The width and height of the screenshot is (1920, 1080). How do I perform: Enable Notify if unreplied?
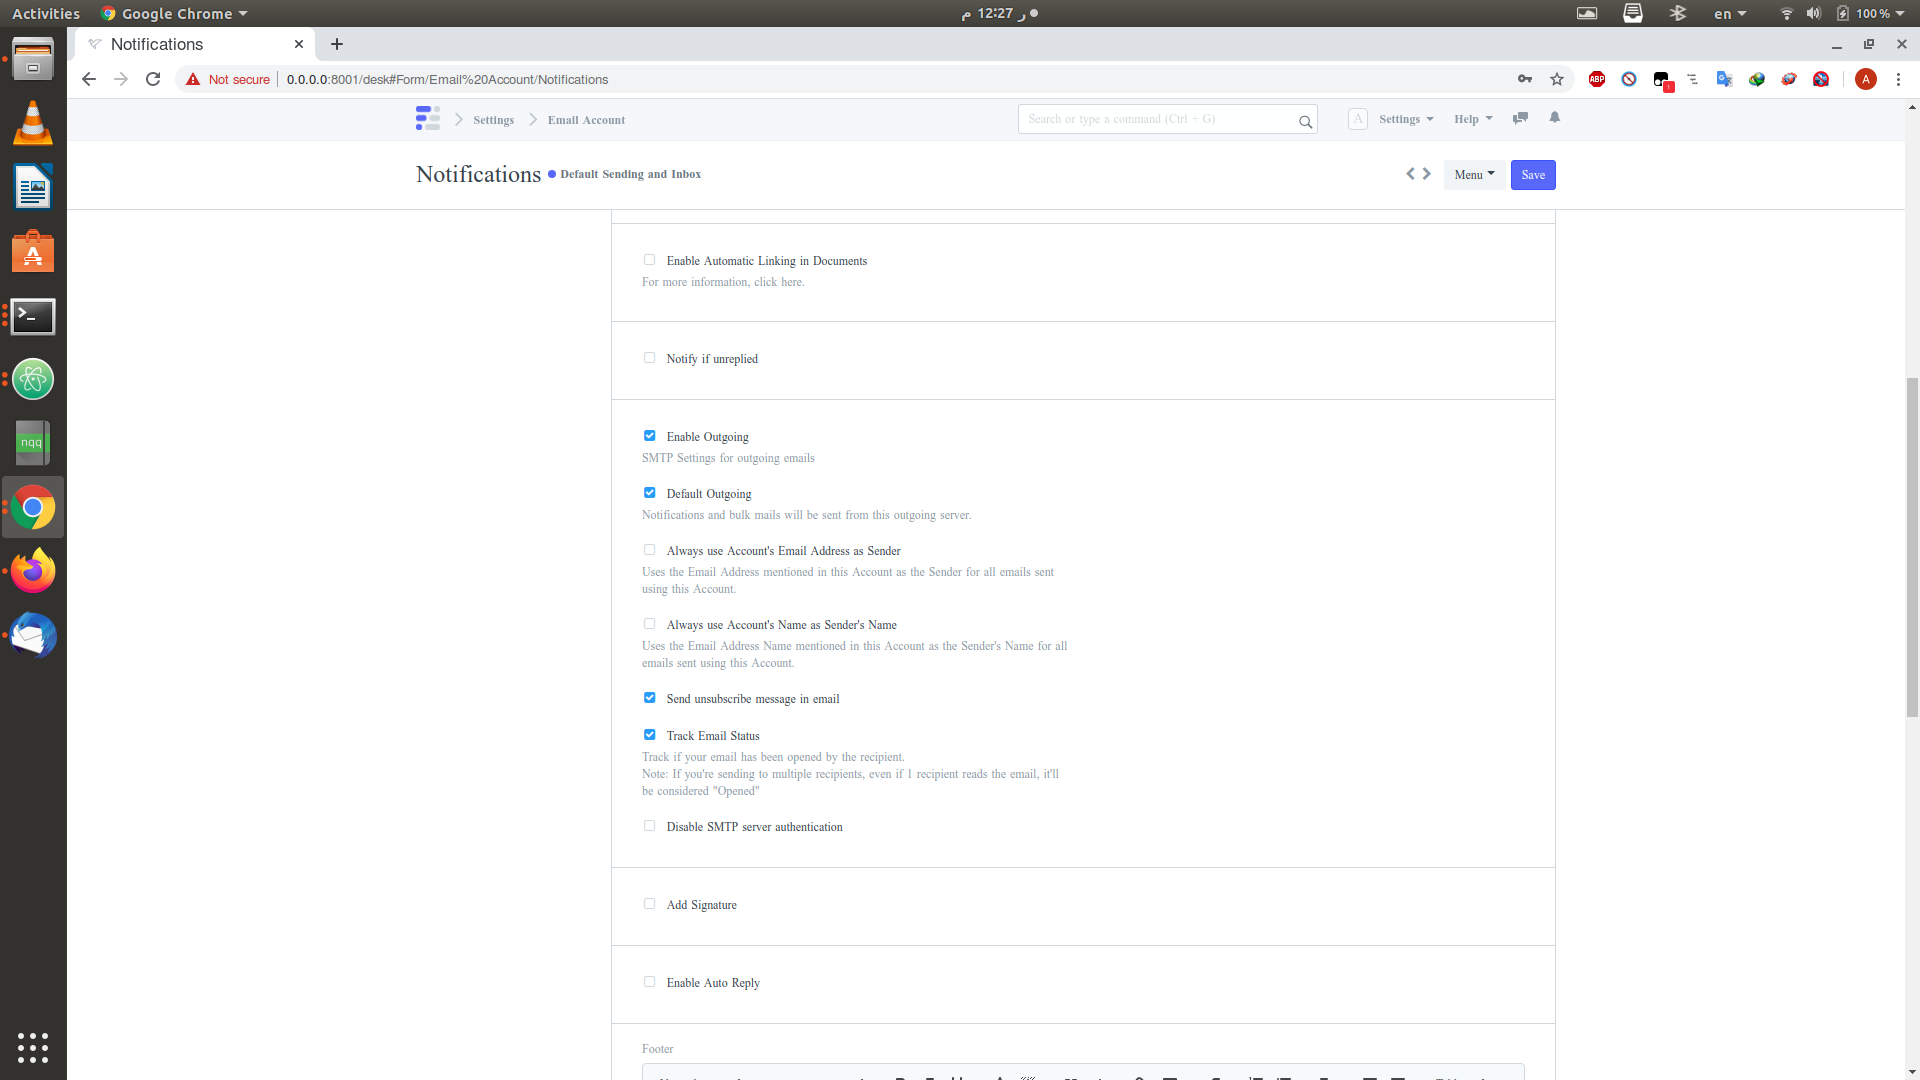(x=649, y=357)
